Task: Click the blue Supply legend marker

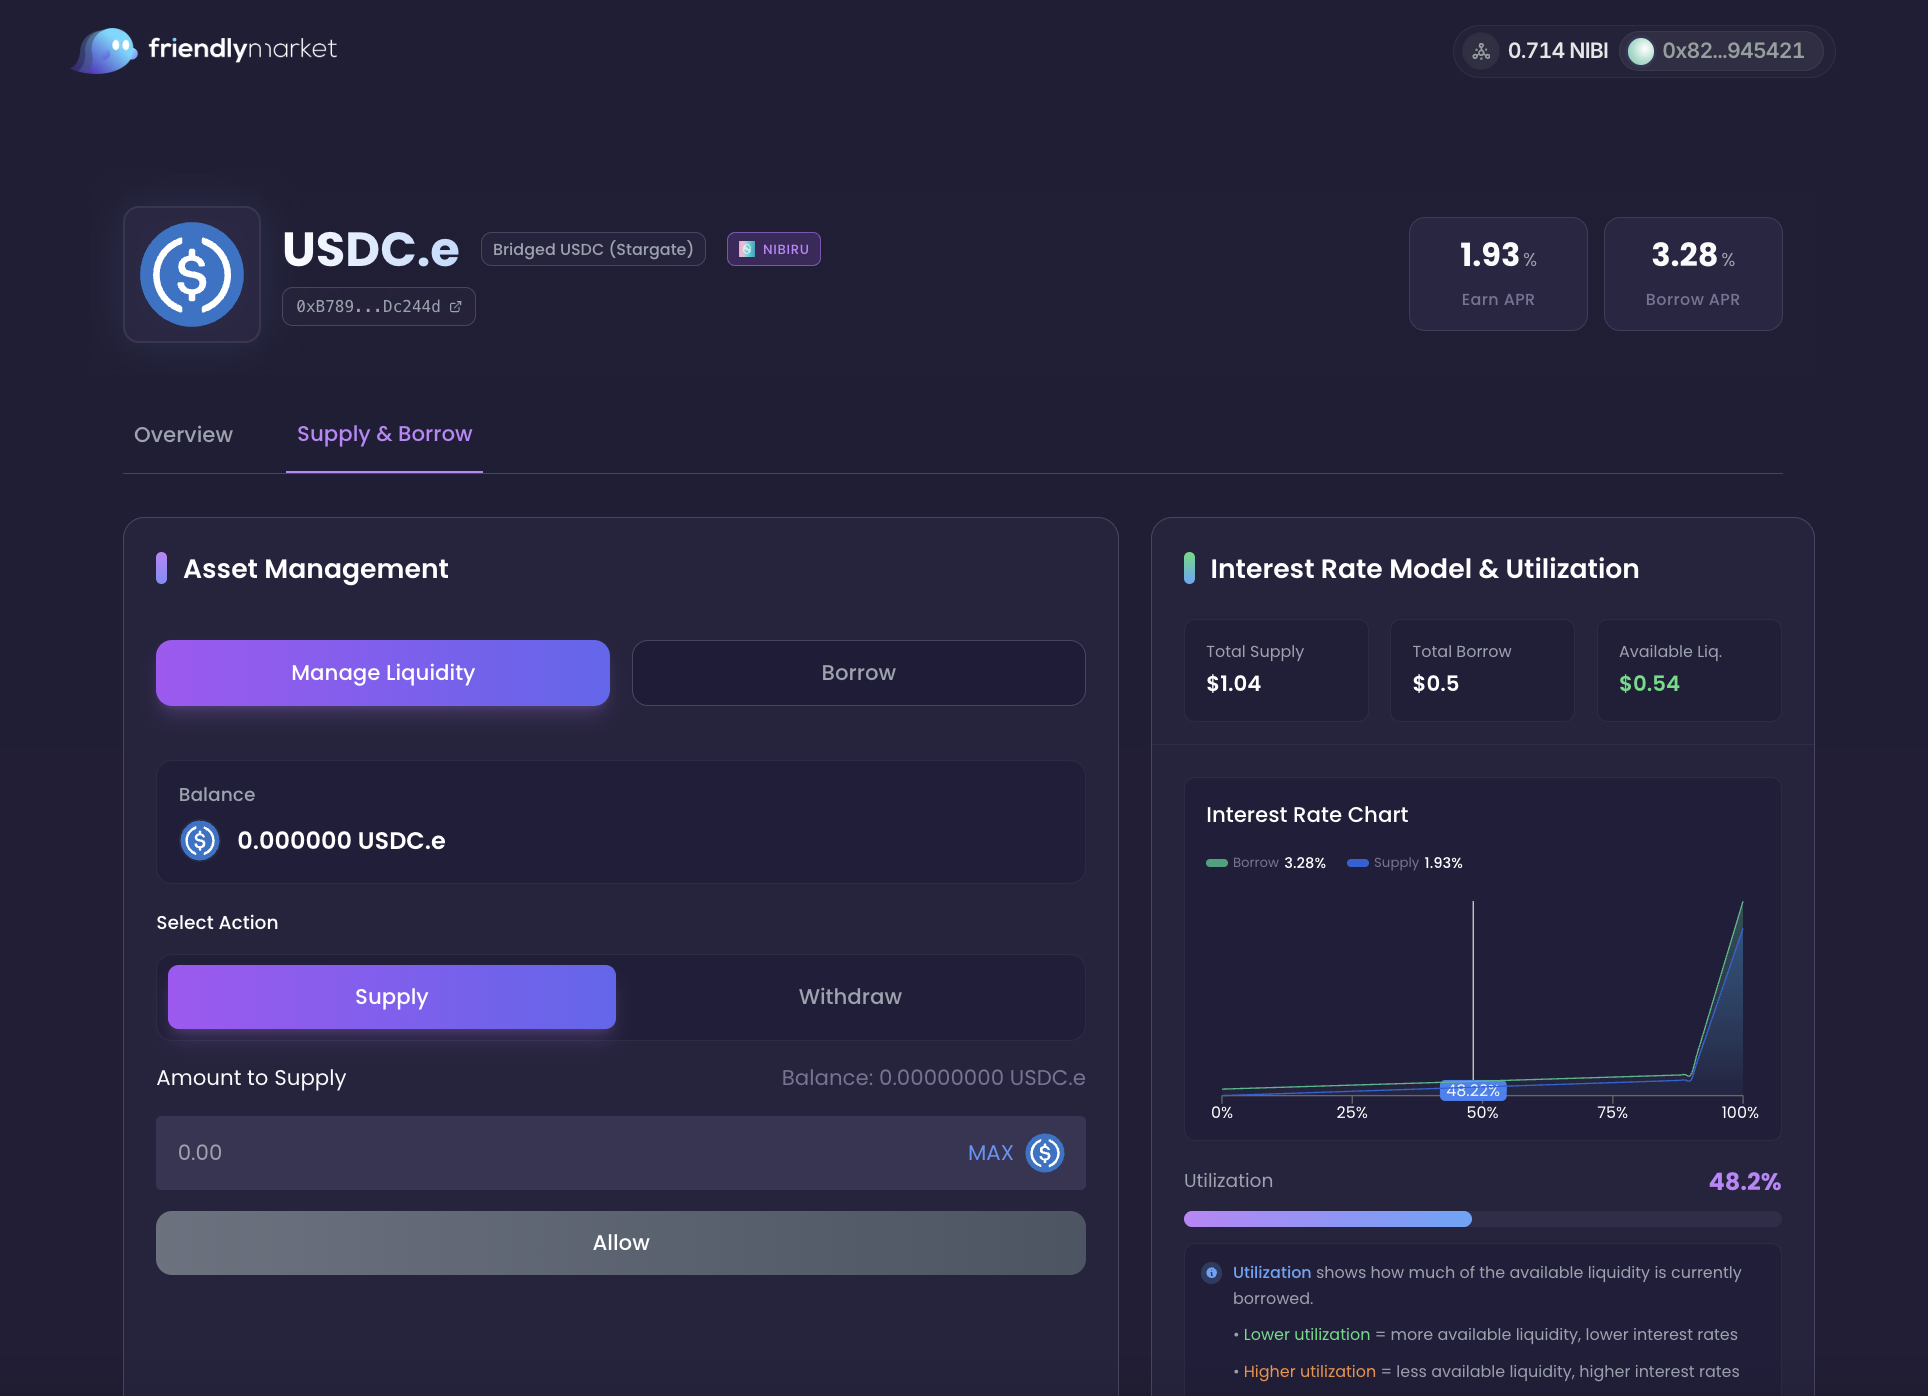Action: [1358, 863]
